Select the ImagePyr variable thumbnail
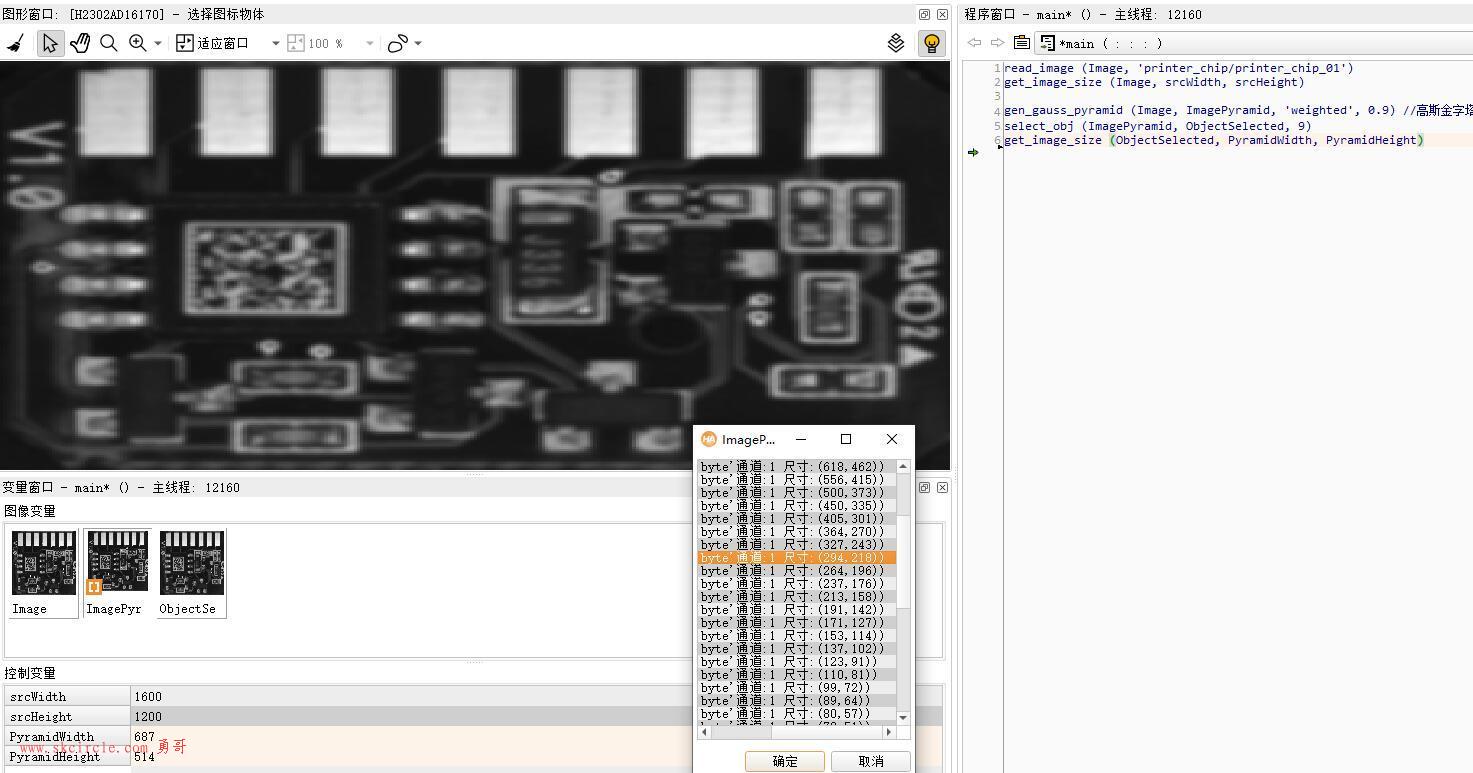Screen dimensions: 1473x773 tap(117, 573)
